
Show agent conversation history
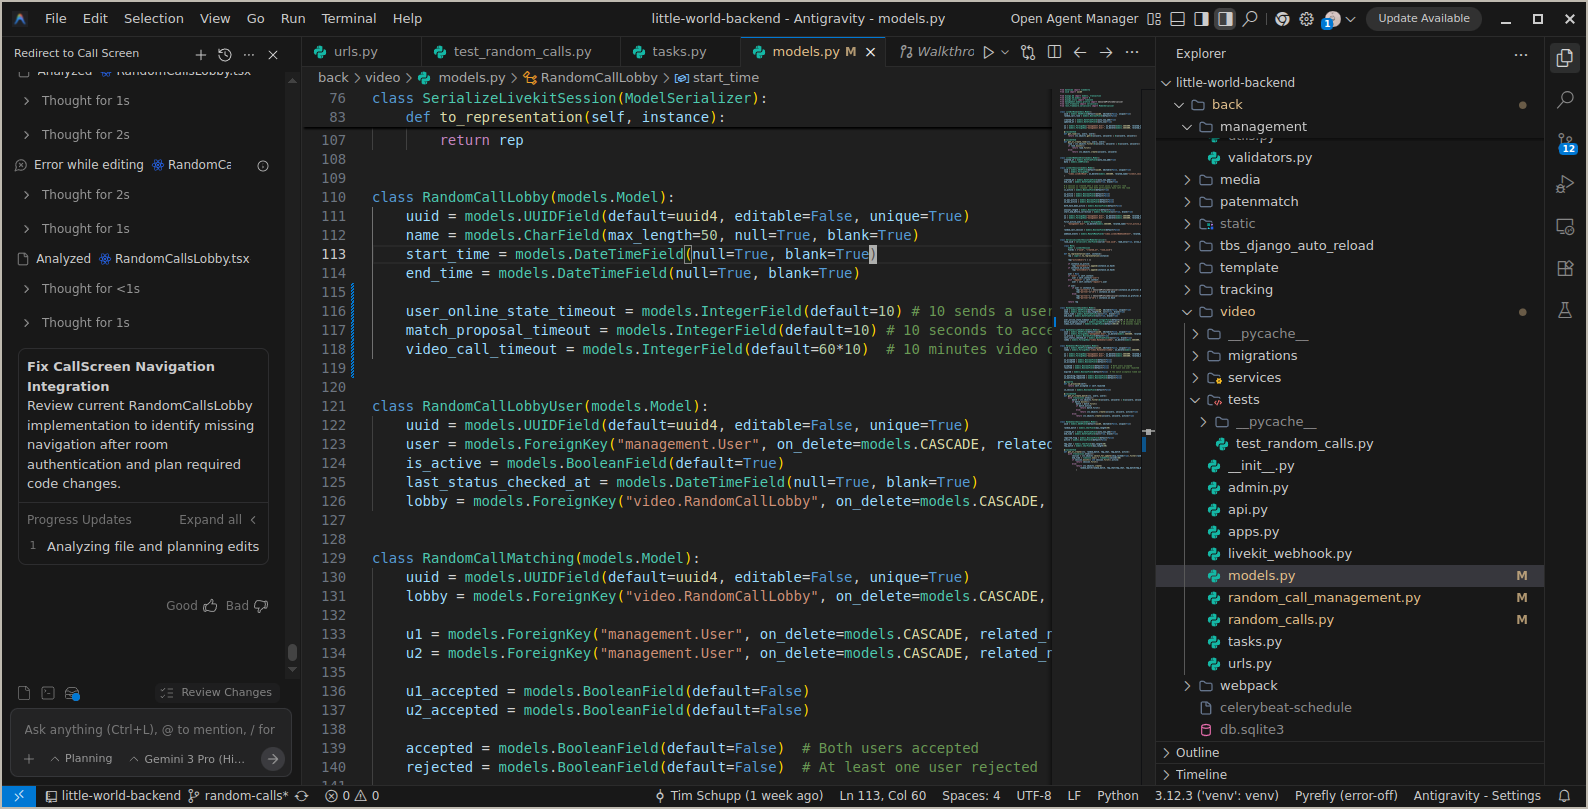[225, 54]
